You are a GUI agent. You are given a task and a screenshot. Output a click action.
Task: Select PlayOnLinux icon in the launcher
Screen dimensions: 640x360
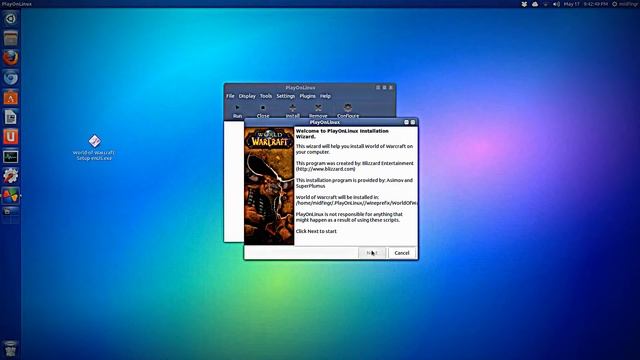click(x=11, y=196)
